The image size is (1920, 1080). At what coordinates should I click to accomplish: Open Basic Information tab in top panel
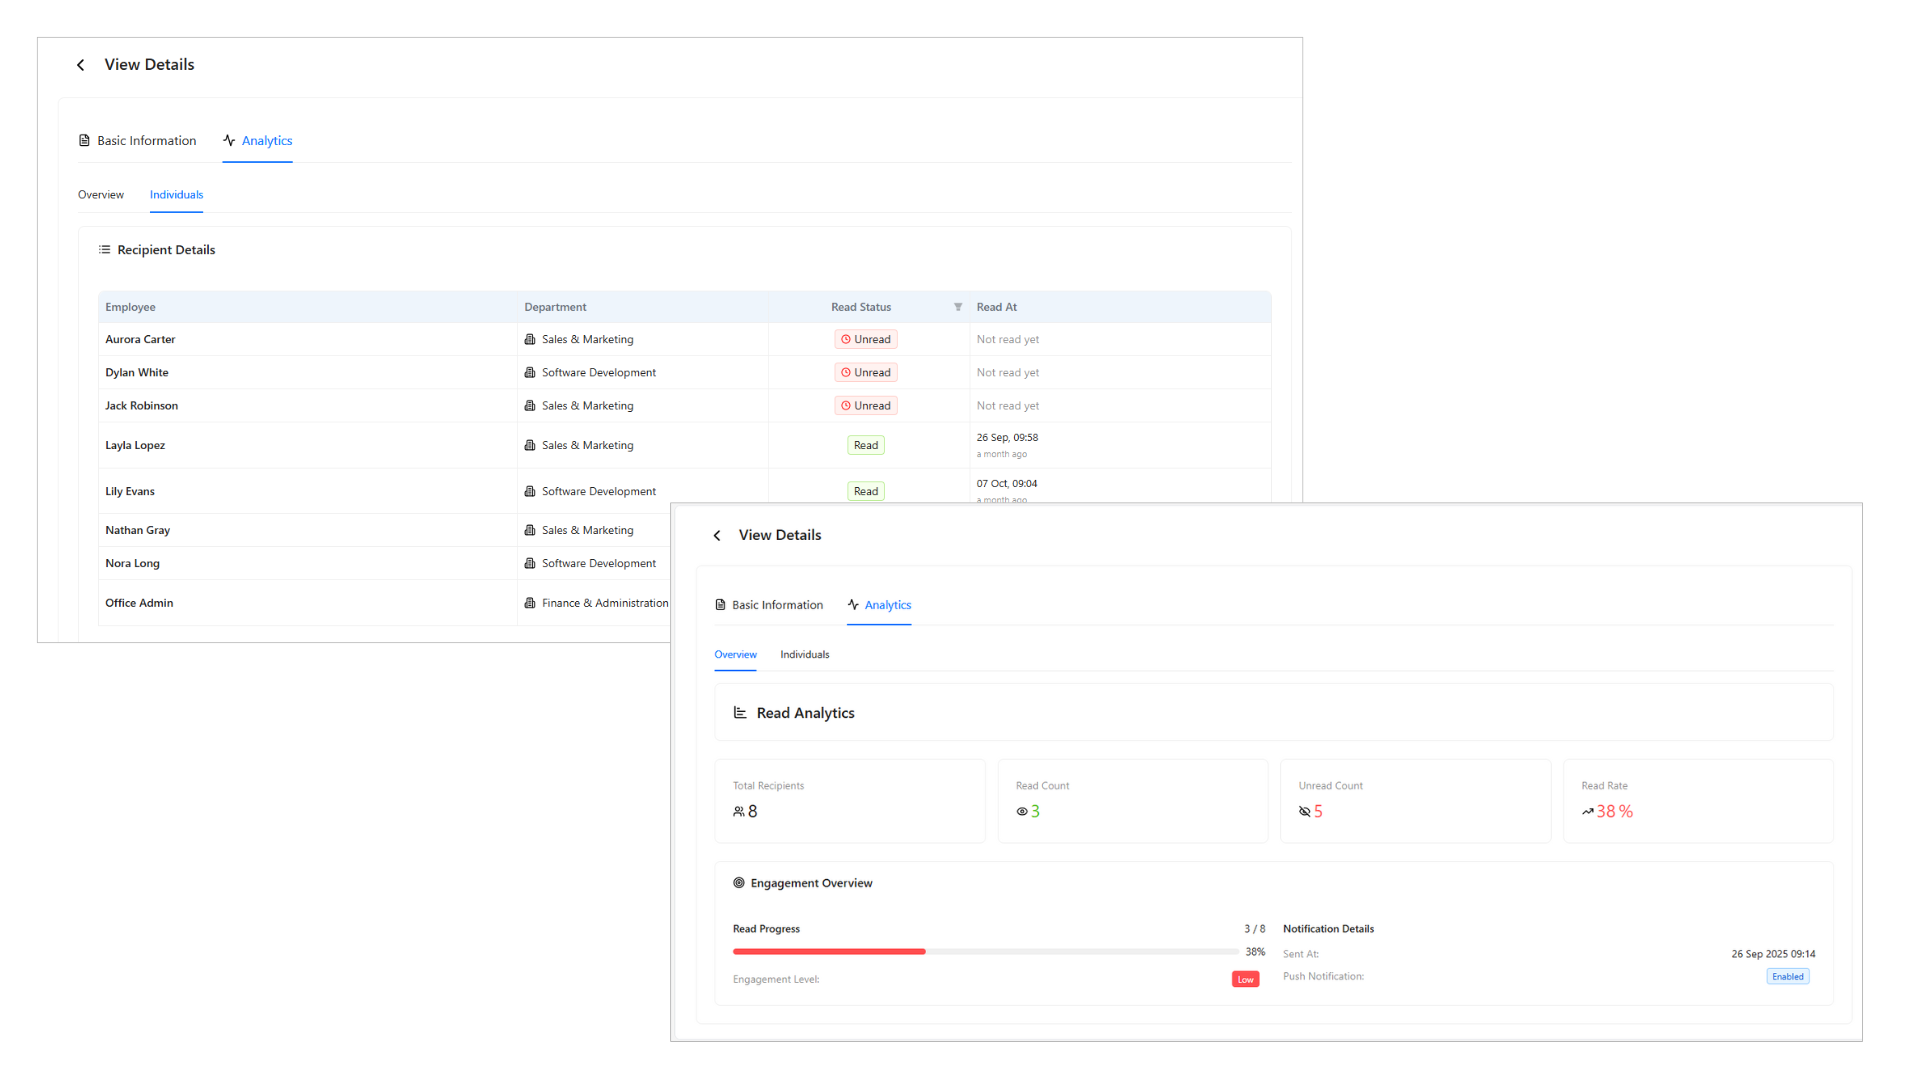[x=138, y=141]
